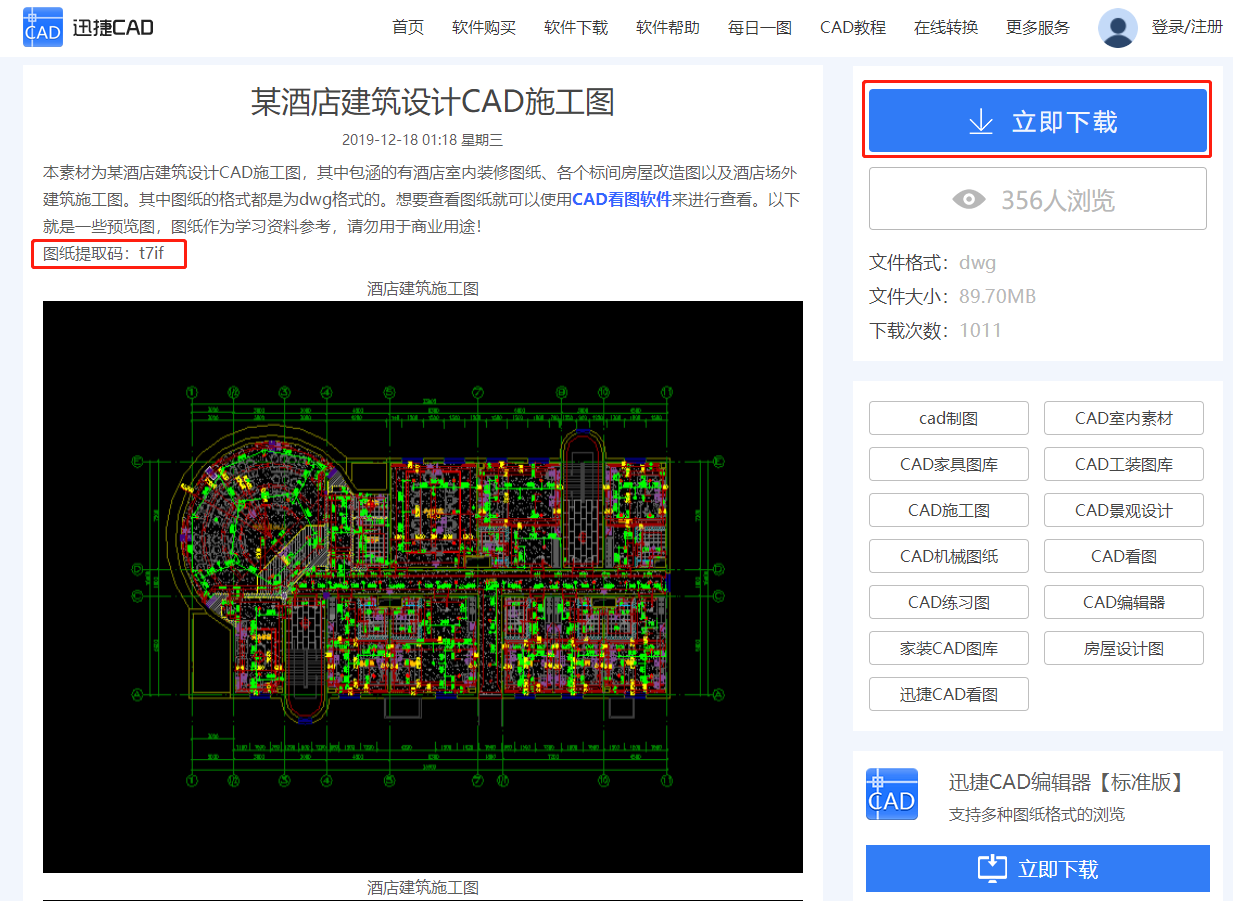Screen dimensions: 1233x901
Task: Go to 软件下载 in navigation
Action: 576,28
